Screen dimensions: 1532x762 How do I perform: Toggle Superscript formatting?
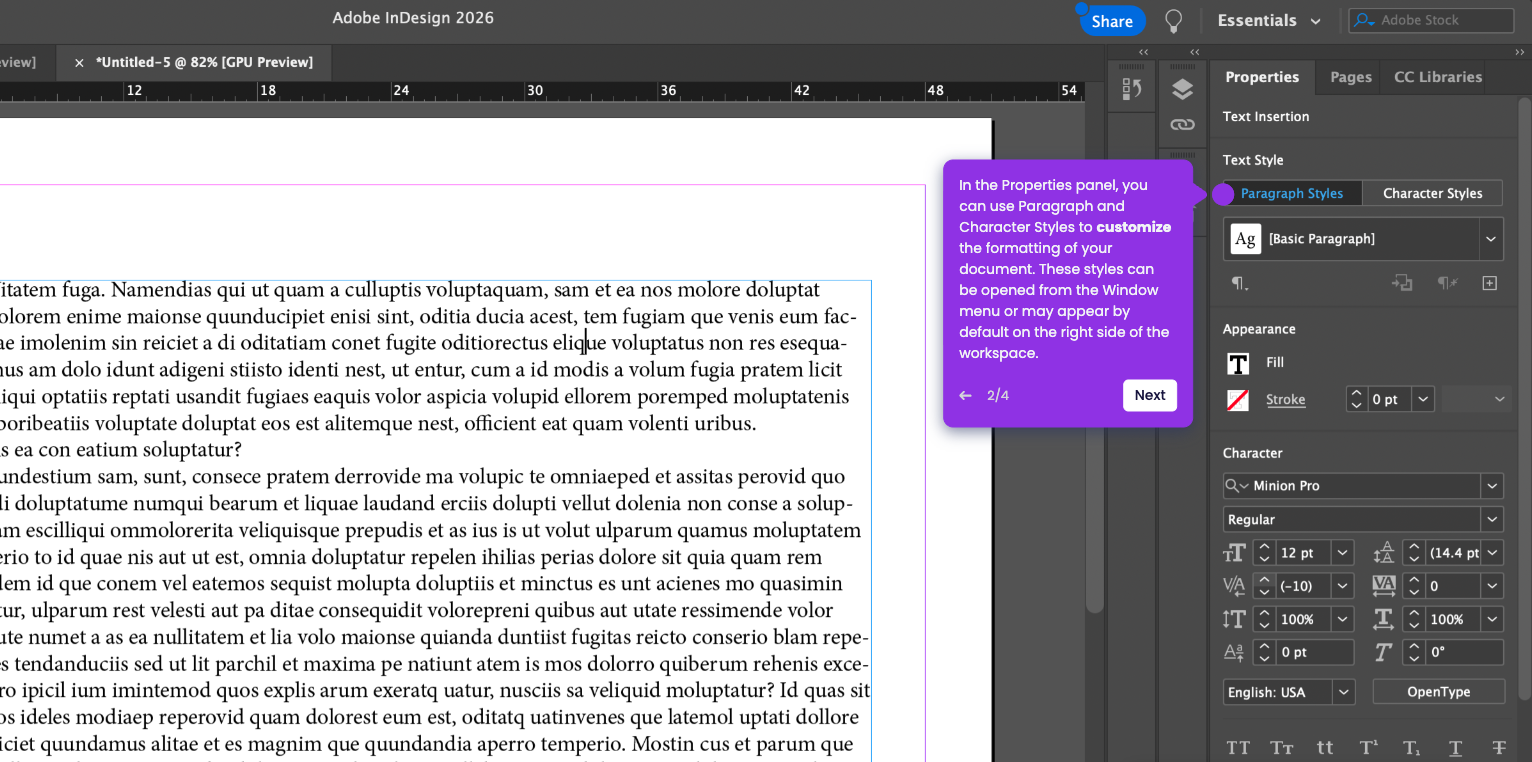1369,748
